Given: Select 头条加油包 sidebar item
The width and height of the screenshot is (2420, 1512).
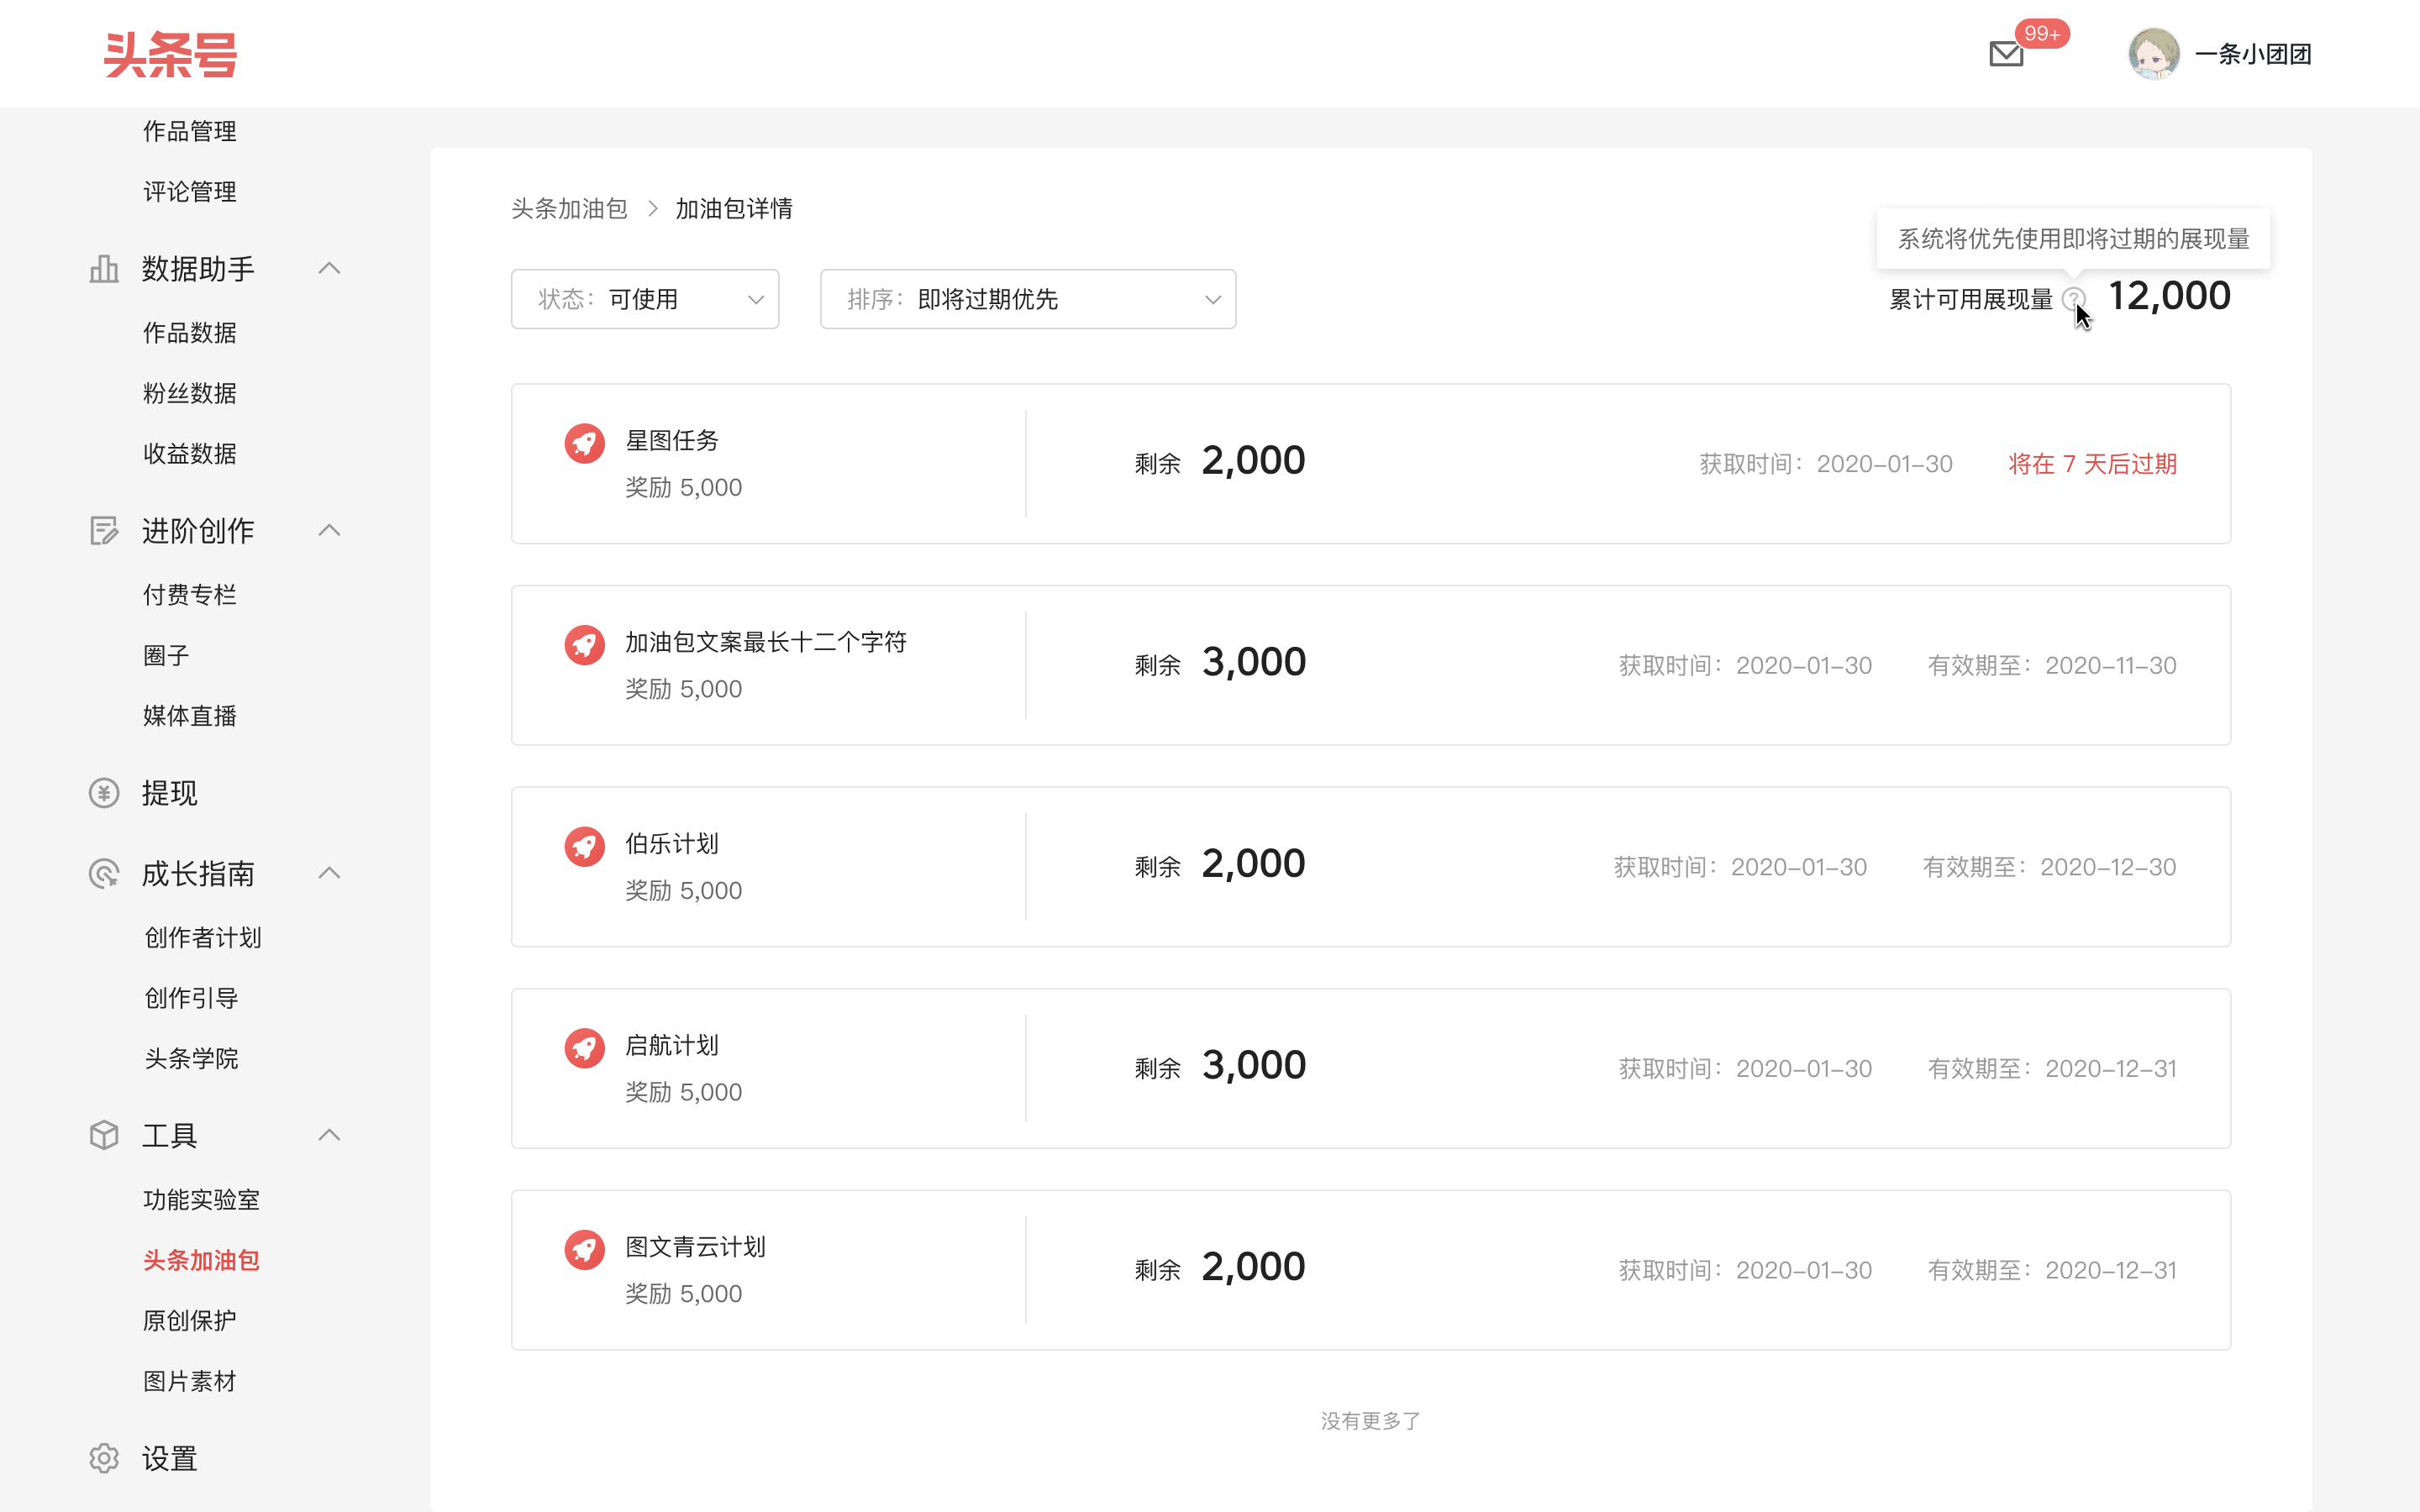Looking at the screenshot, I should [x=201, y=1260].
